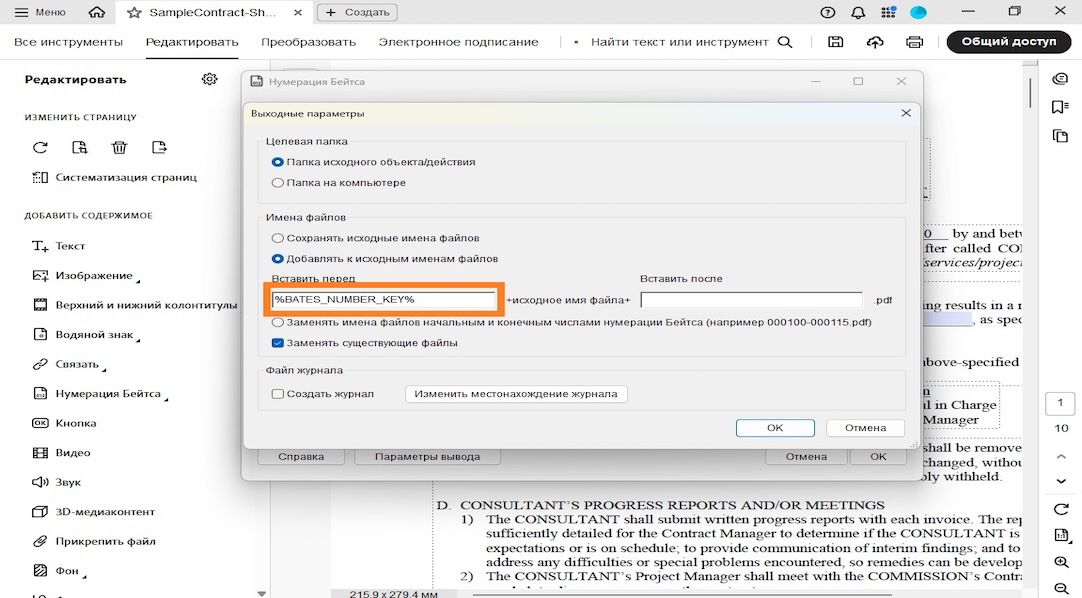
Task: Click the upload to cloud icon
Action: coord(875,42)
